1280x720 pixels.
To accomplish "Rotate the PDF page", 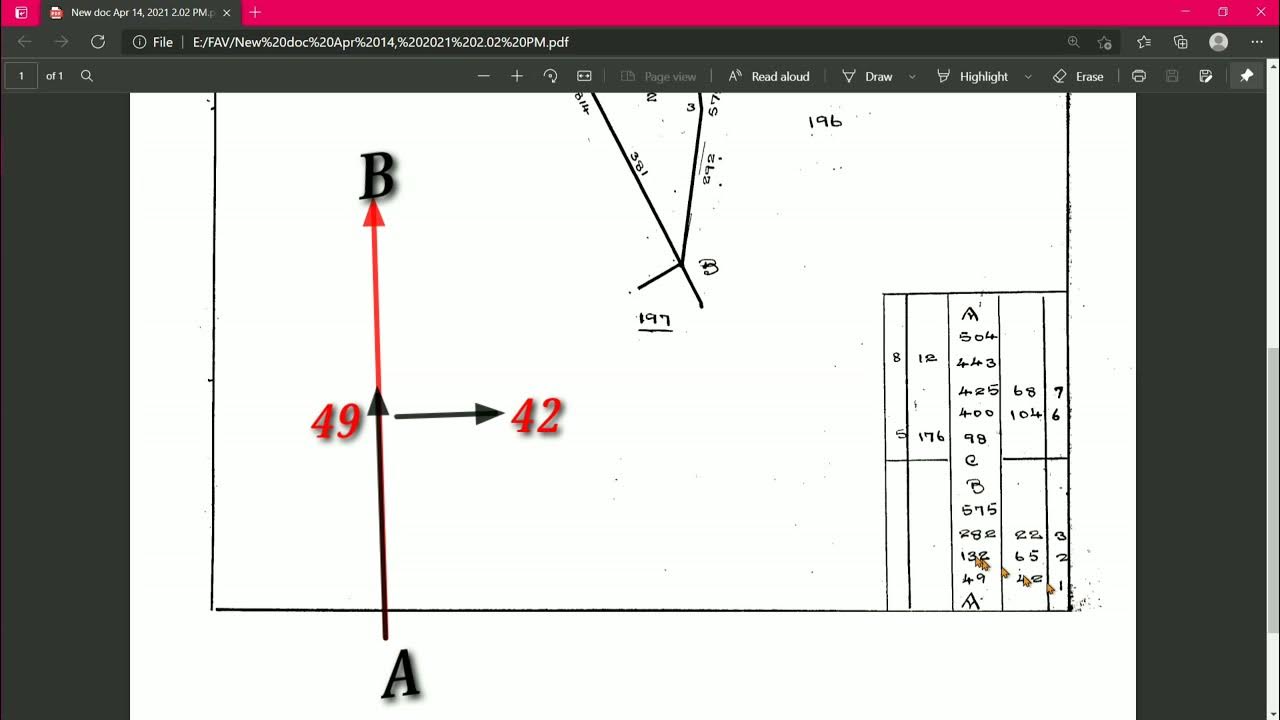I will click(550, 76).
